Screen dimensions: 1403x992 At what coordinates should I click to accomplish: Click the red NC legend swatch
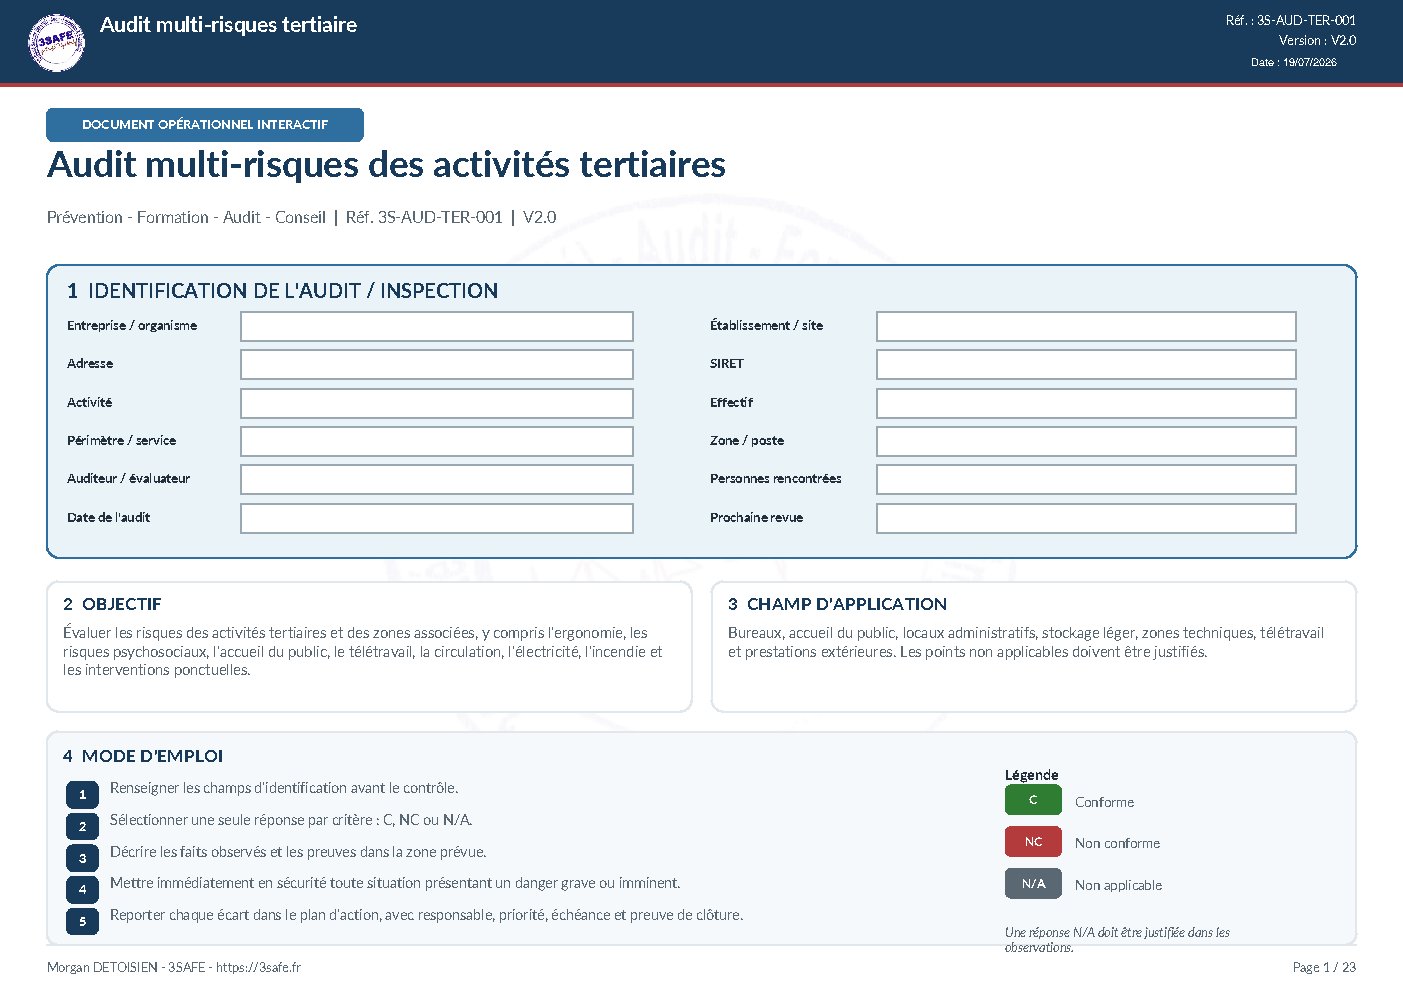(x=1033, y=842)
